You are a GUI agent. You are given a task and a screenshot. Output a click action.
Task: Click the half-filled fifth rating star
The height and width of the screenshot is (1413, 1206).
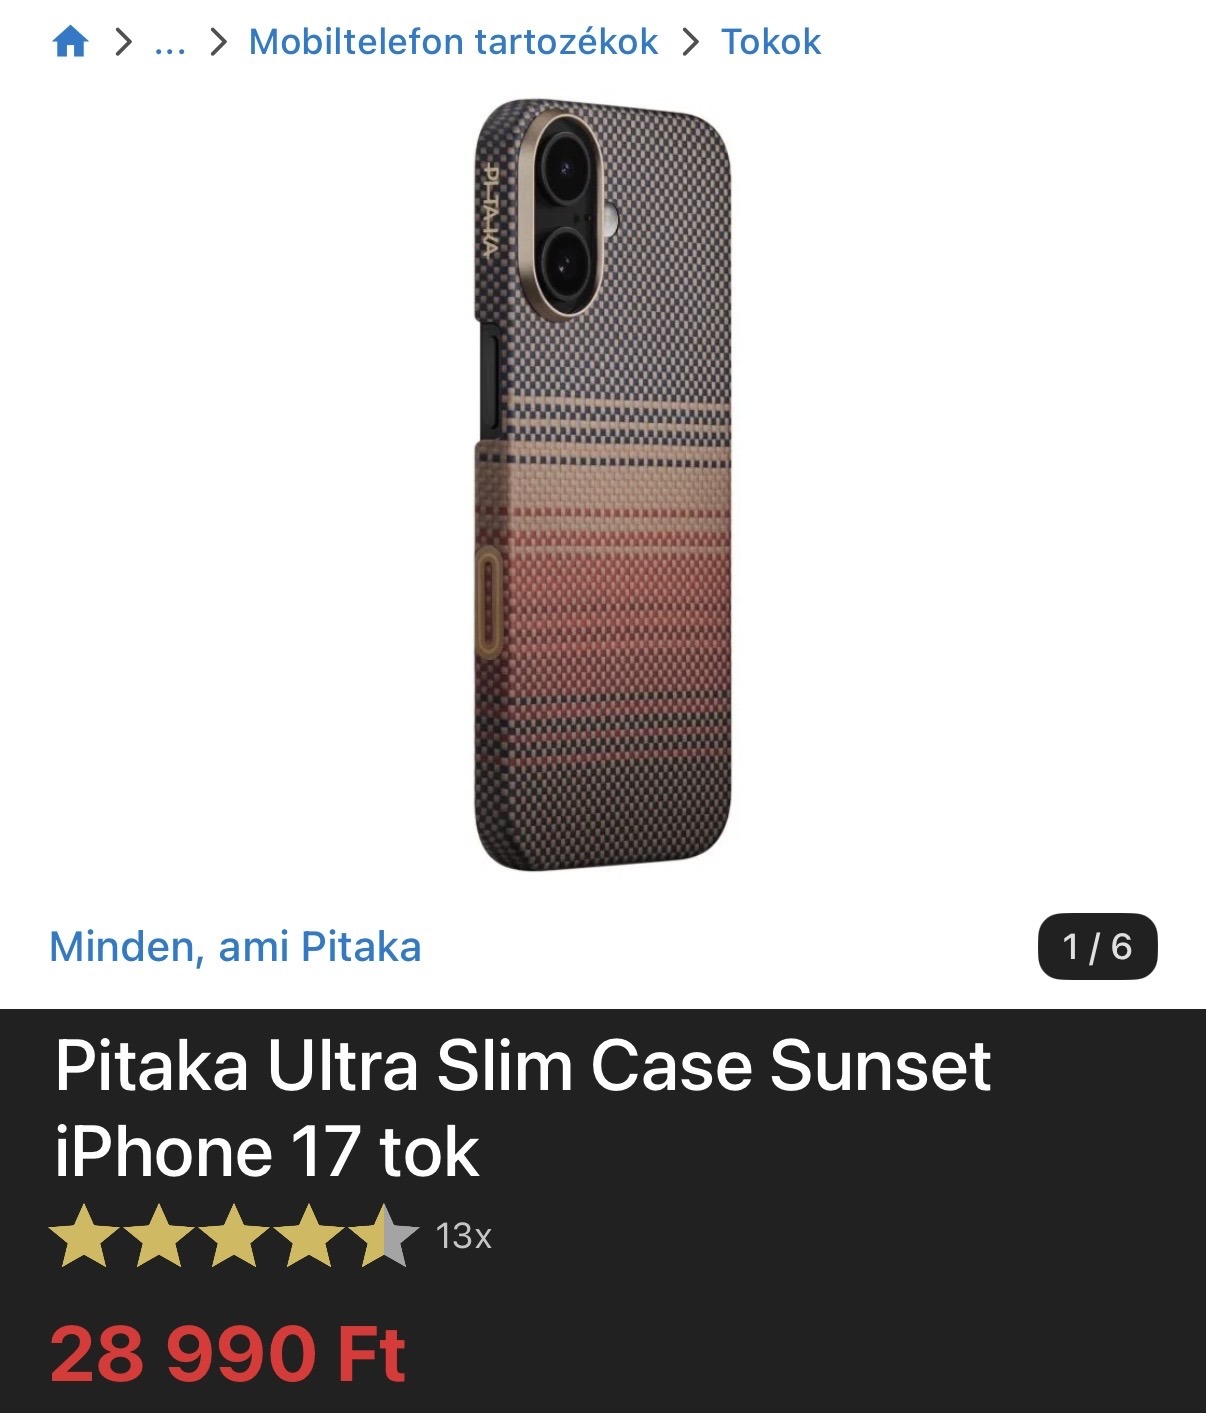tap(384, 1236)
